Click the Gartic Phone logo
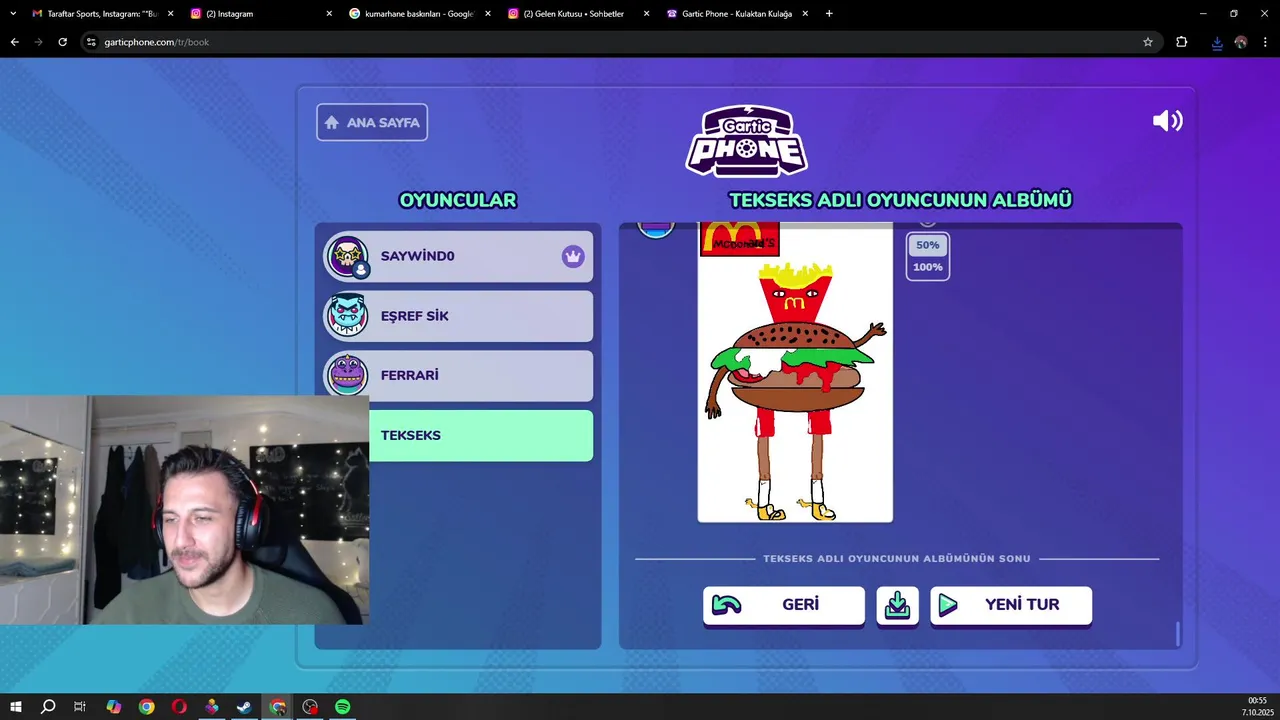The height and width of the screenshot is (720, 1280). [x=746, y=141]
